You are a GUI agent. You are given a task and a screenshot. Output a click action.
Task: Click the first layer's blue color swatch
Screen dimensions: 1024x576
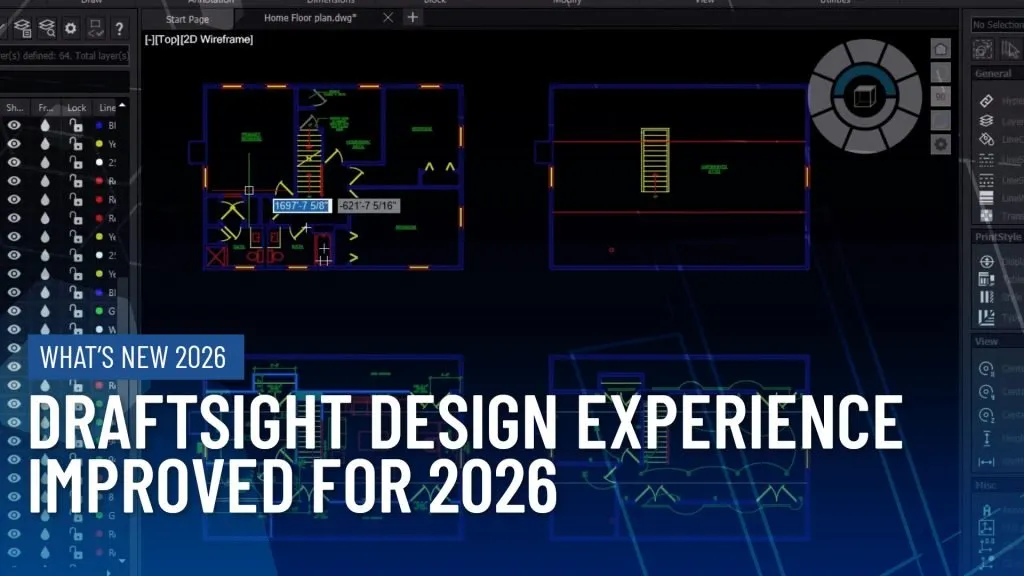(99, 125)
